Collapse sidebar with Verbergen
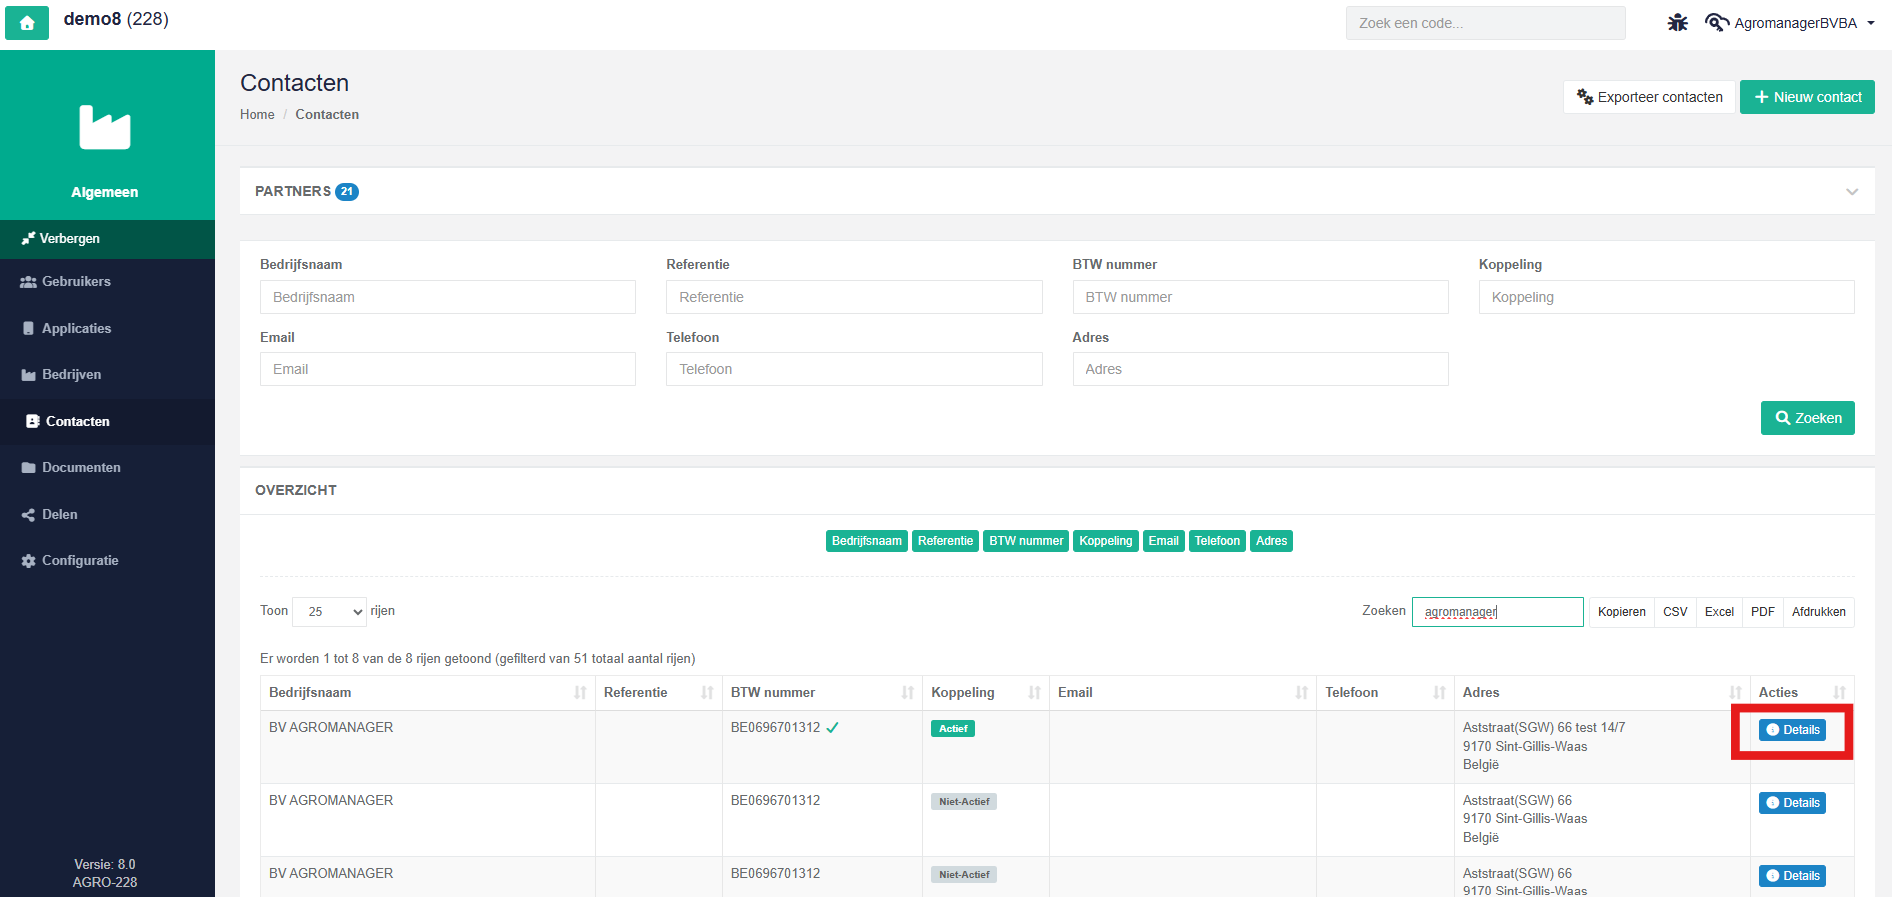Screen dimensions: 1892x897 pyautogui.click(x=107, y=239)
